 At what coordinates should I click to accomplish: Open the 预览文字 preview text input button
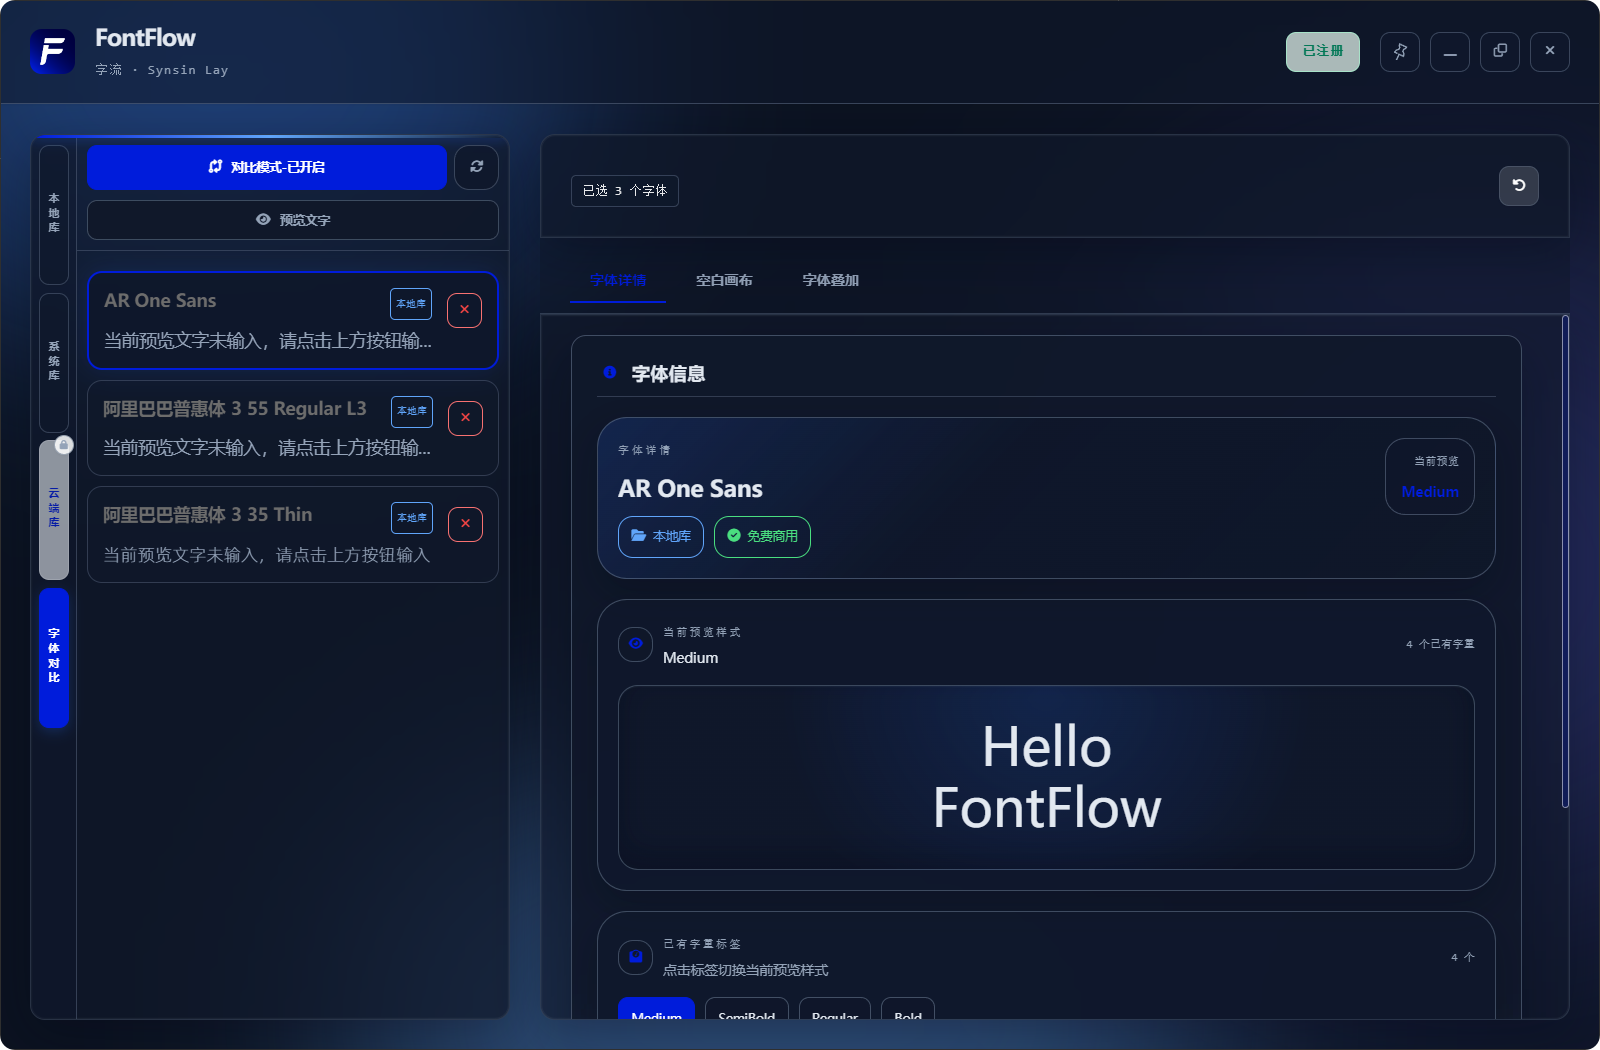(293, 220)
